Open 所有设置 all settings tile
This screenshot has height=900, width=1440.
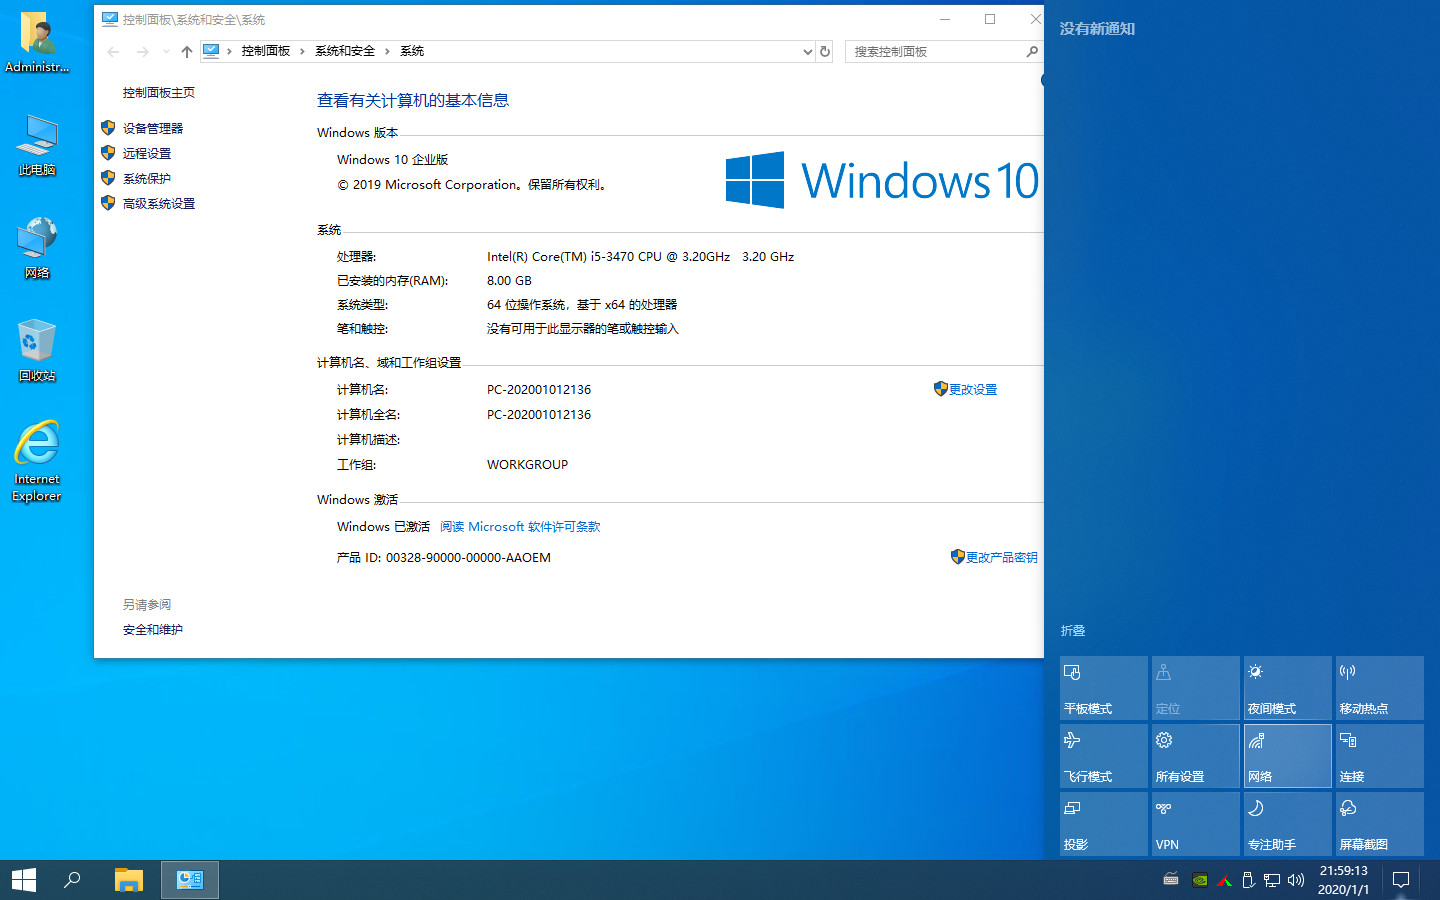(x=1196, y=756)
